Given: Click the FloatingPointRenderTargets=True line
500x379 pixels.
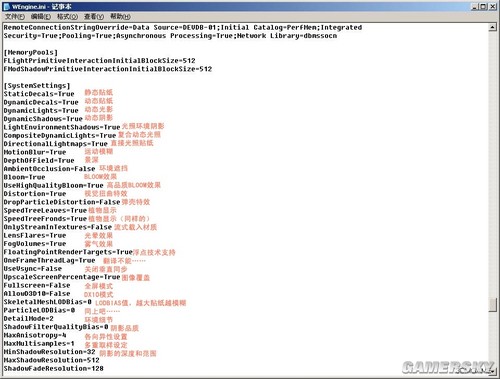Looking at the screenshot, I should pyautogui.click(x=68, y=252).
